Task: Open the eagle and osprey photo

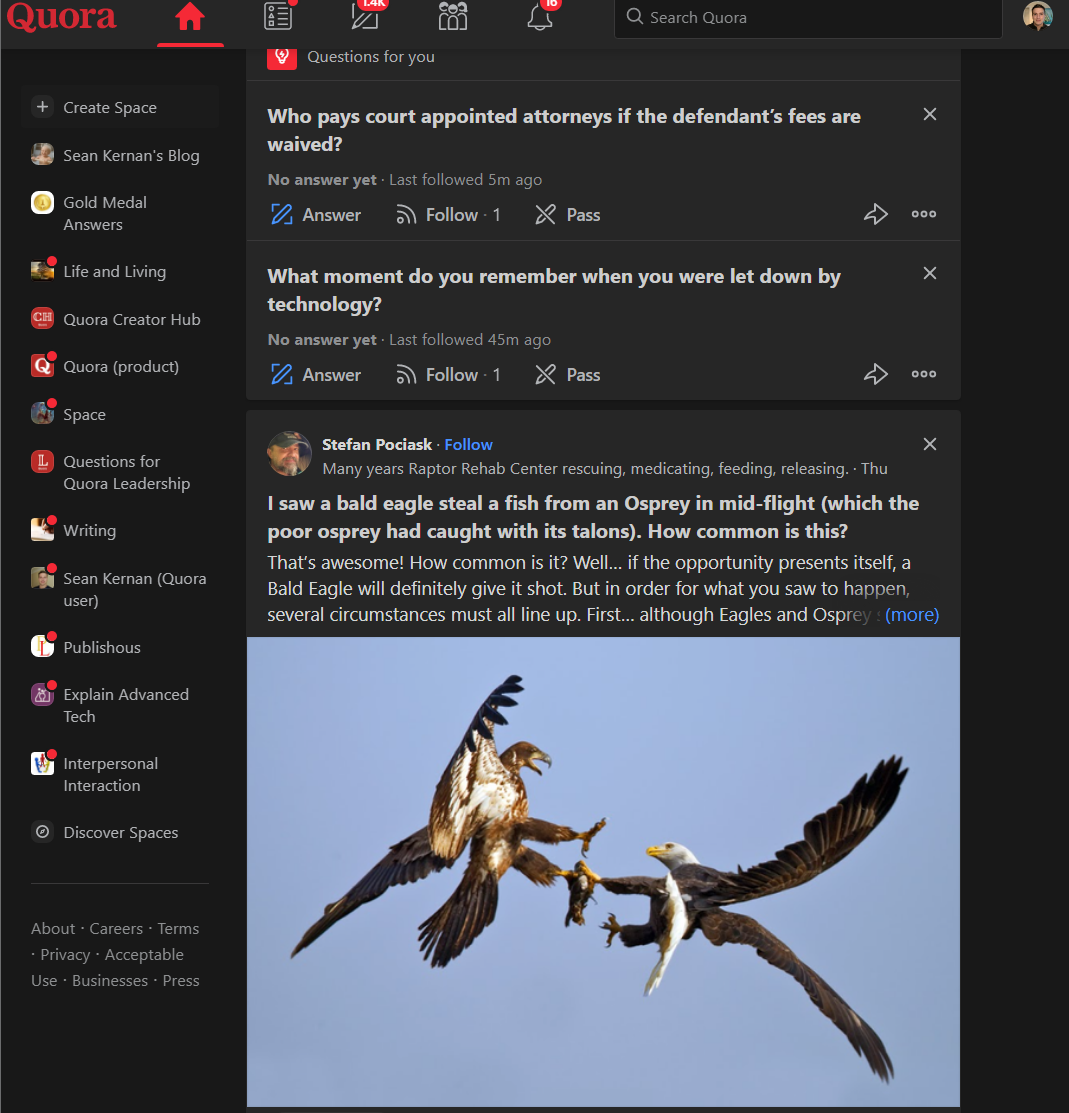Action: pyautogui.click(x=603, y=872)
